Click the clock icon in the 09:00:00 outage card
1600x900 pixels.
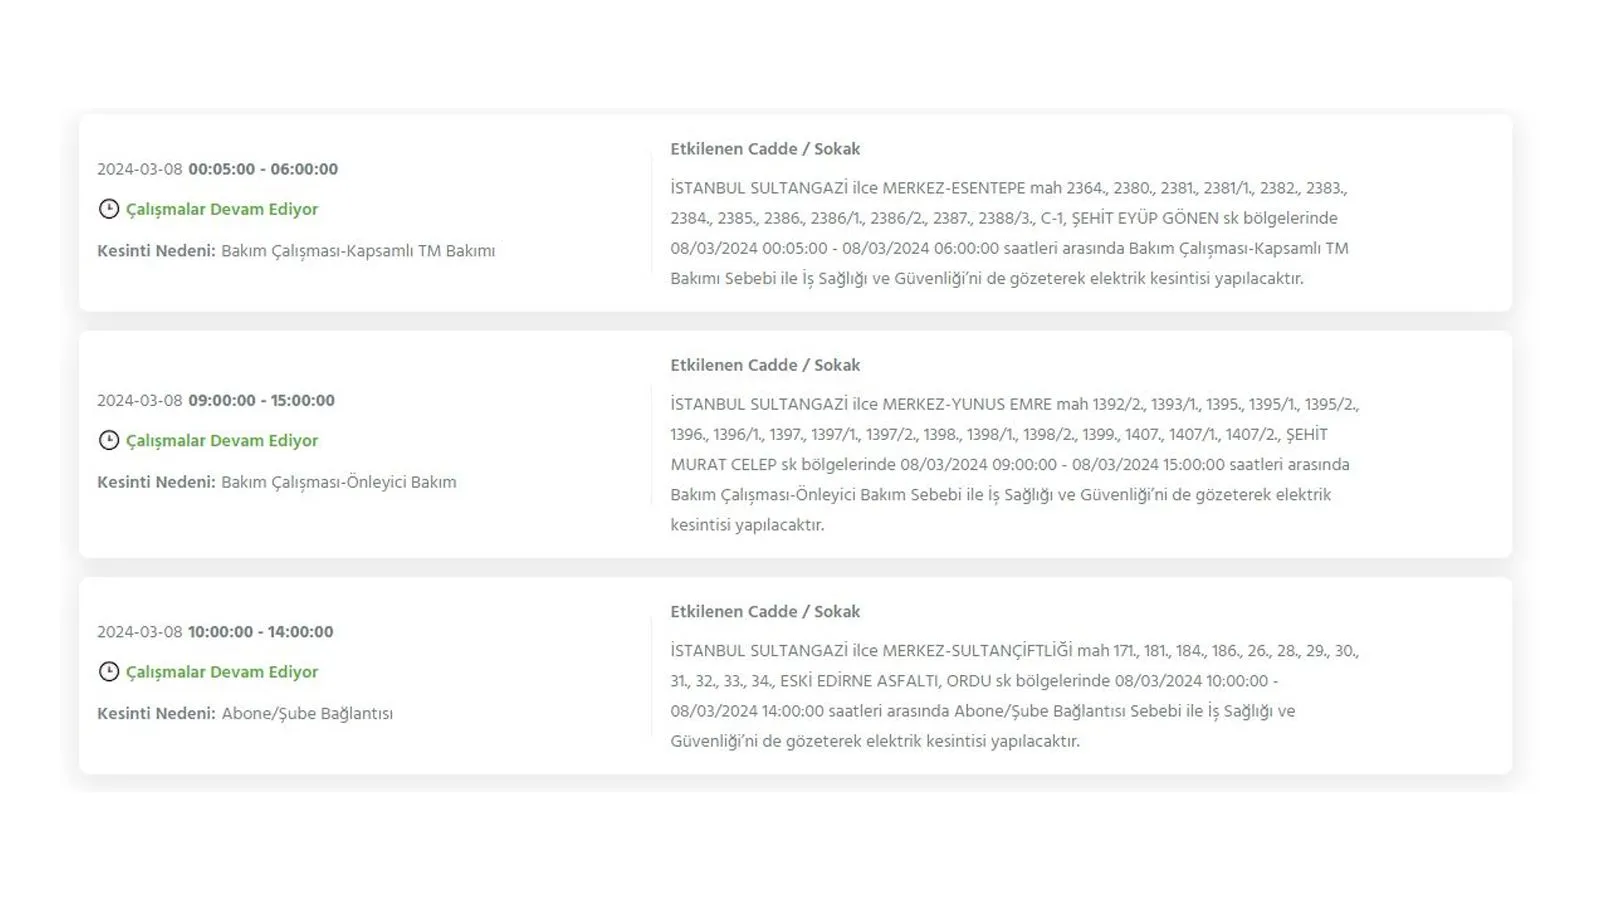point(109,440)
